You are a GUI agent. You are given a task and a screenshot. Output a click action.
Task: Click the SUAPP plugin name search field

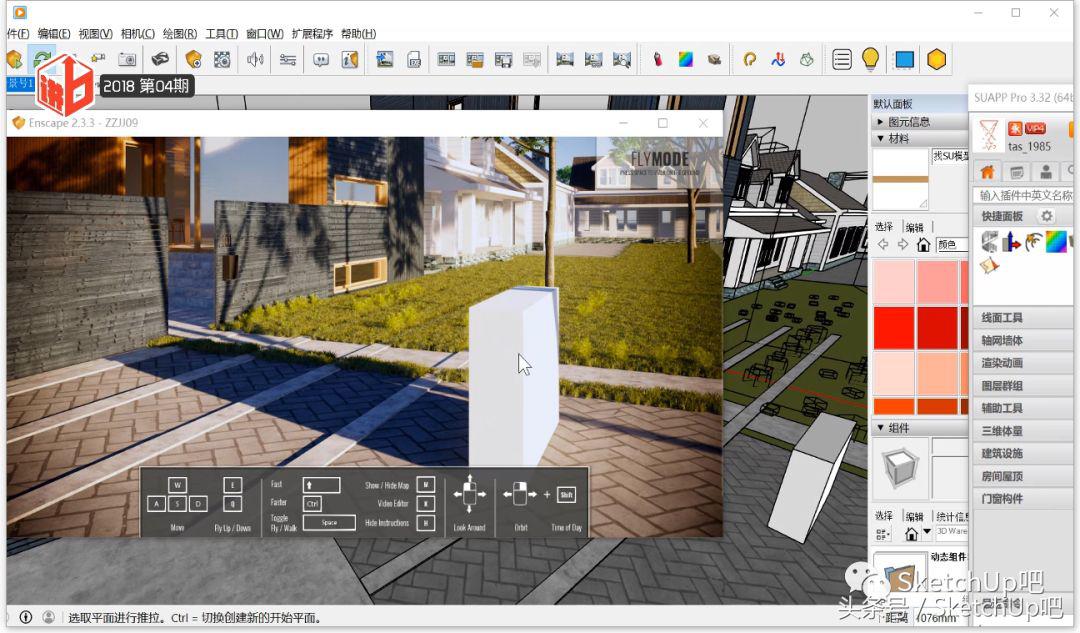pyautogui.click(x=1024, y=196)
